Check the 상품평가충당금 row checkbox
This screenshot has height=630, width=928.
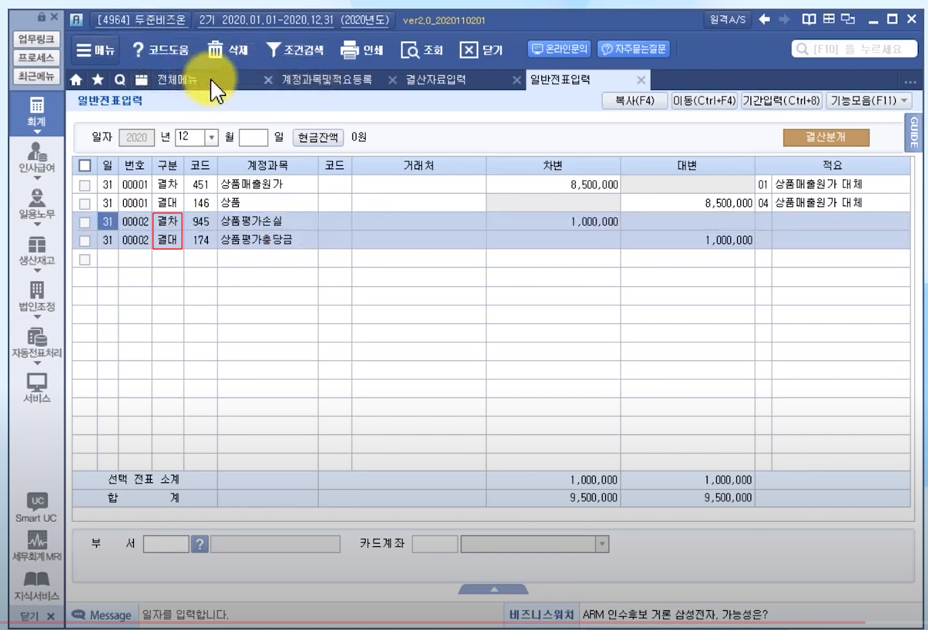[x=85, y=240]
